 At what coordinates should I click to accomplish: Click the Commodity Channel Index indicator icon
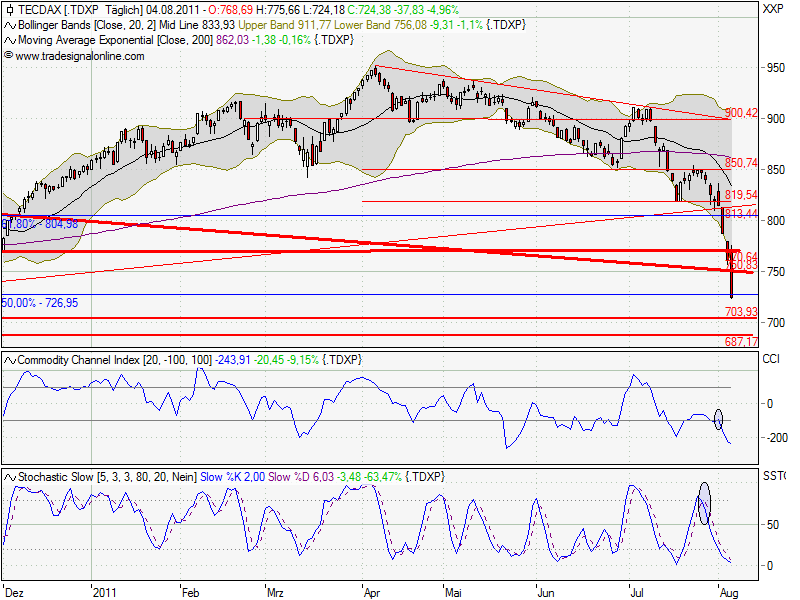10,360
